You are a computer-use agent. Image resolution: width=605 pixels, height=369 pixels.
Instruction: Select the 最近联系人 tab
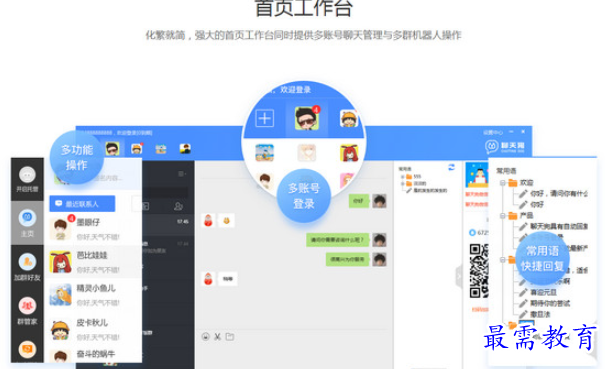click(82, 203)
